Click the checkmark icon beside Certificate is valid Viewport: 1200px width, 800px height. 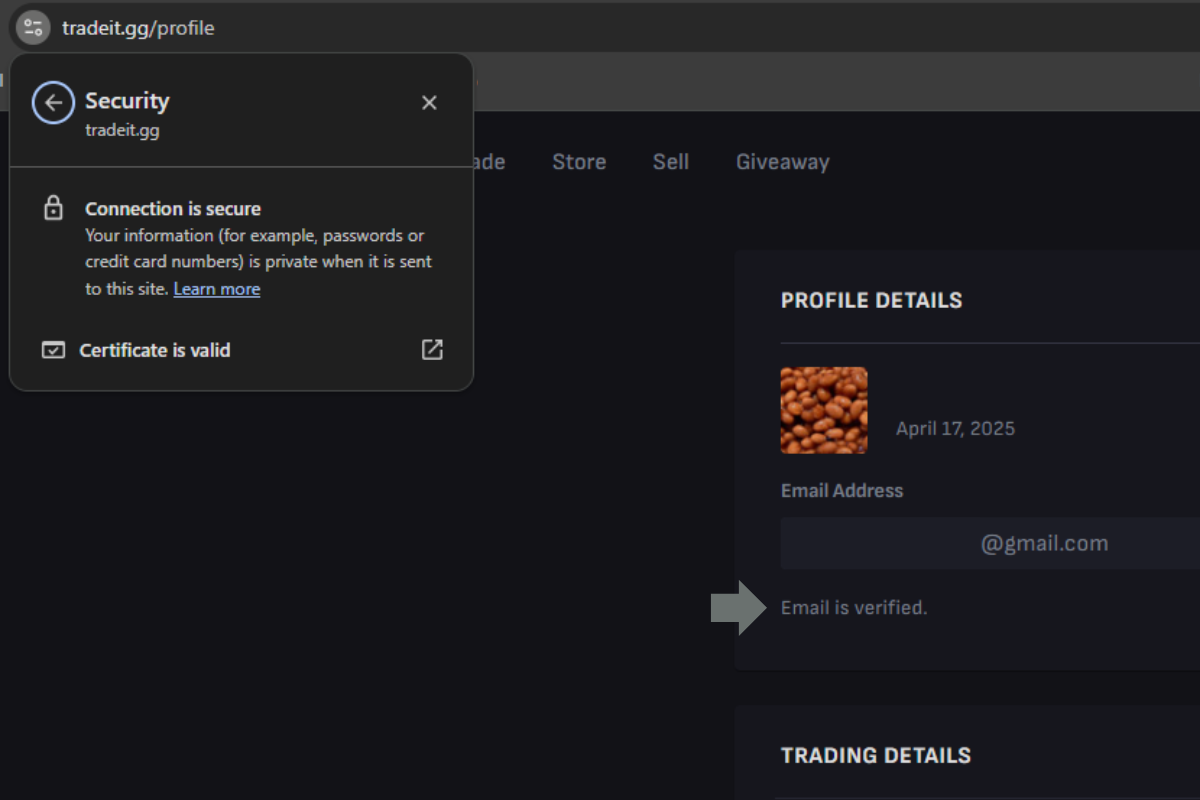pyautogui.click(x=53, y=350)
